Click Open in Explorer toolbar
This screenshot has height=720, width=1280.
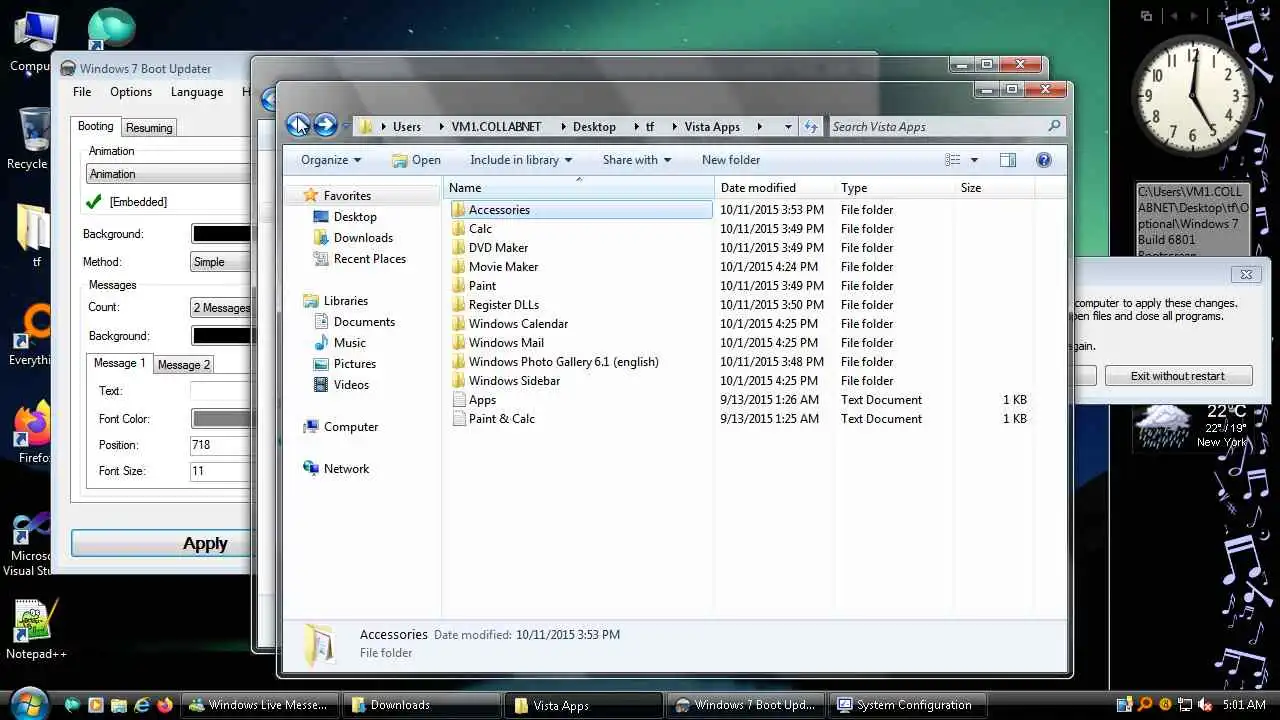(x=416, y=160)
